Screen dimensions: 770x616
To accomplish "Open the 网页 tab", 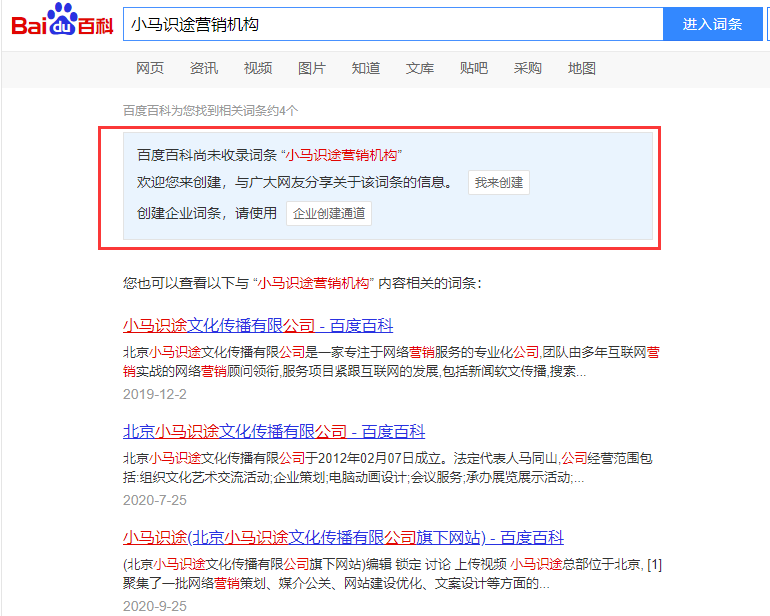I will click(150, 68).
